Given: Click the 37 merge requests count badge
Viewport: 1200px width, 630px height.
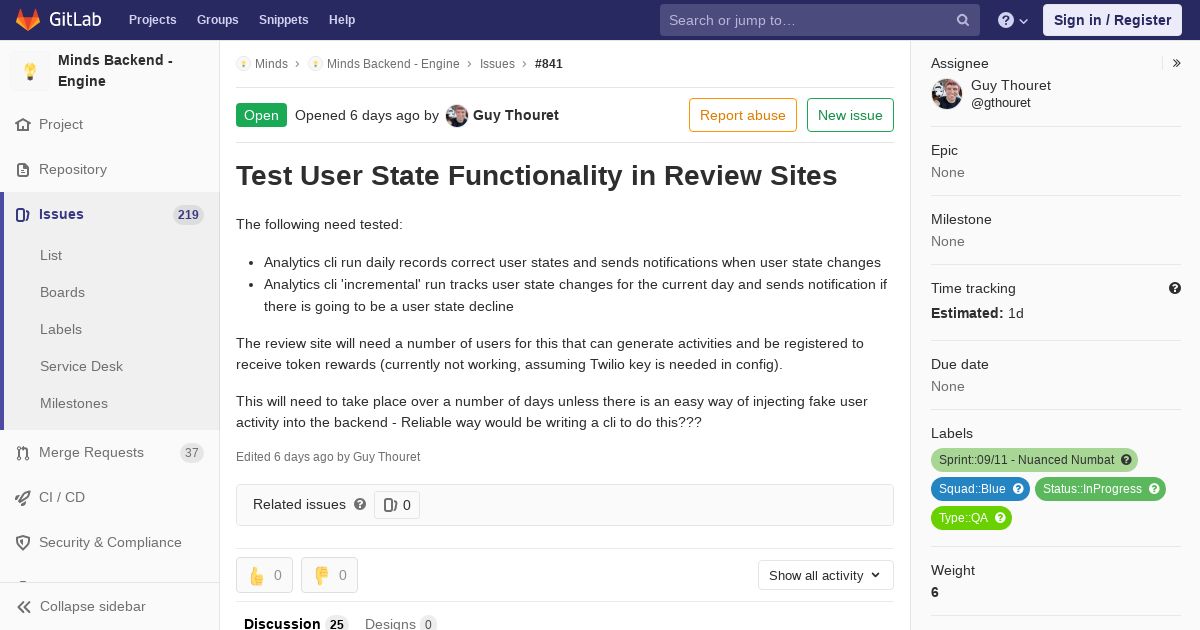Looking at the screenshot, I should 192,453.
